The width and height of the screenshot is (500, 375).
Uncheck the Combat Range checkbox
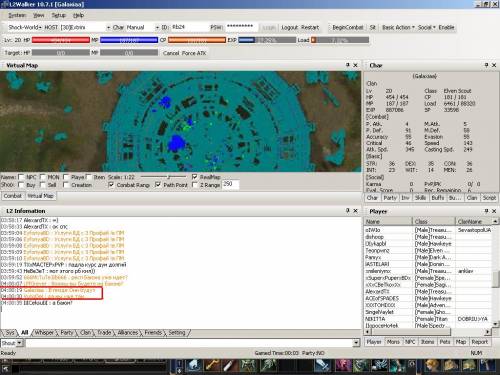[x=111, y=185]
